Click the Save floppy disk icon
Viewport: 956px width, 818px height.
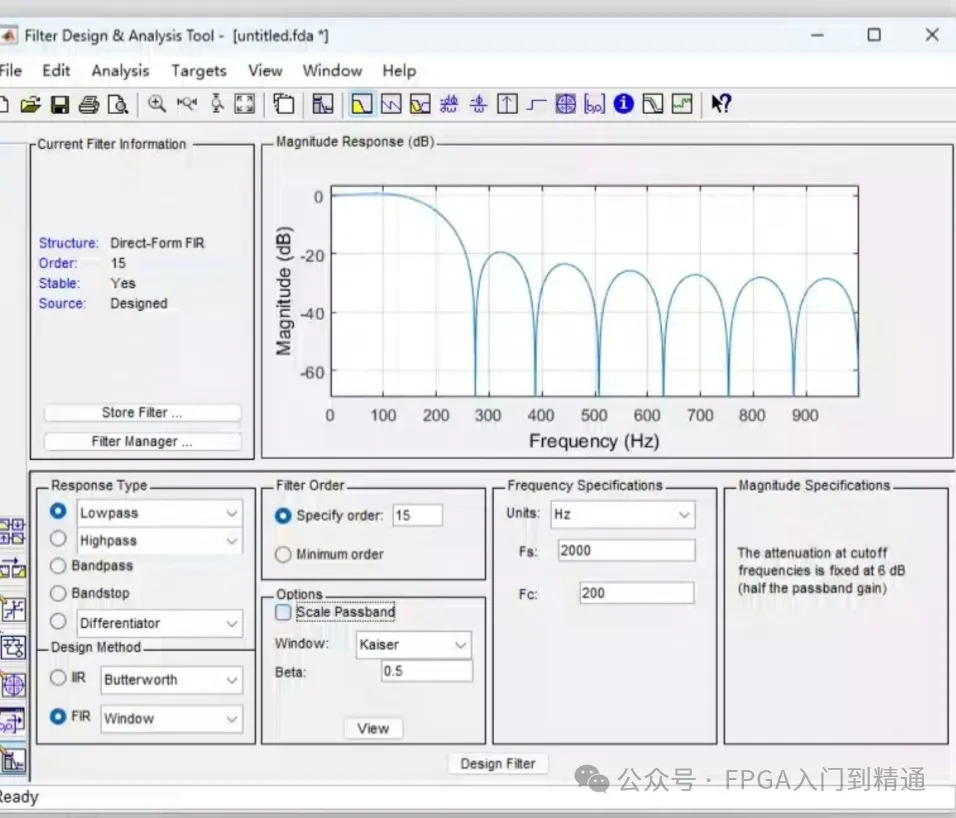tap(59, 104)
